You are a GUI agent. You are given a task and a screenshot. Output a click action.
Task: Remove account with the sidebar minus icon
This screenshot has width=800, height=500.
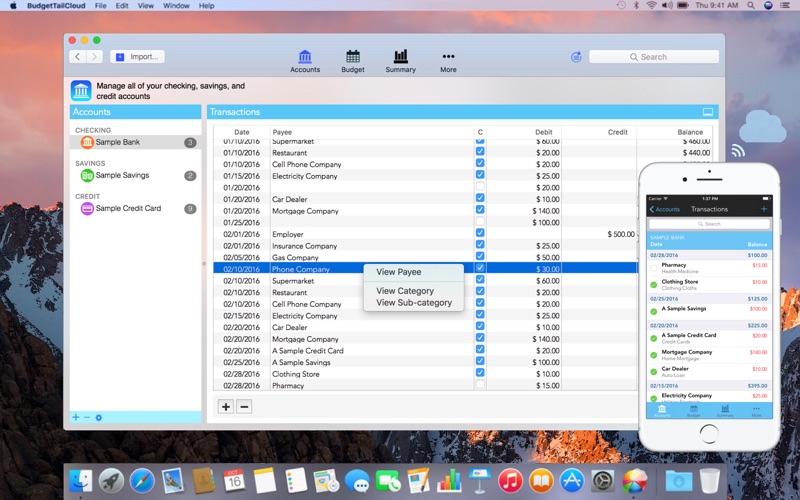point(87,417)
